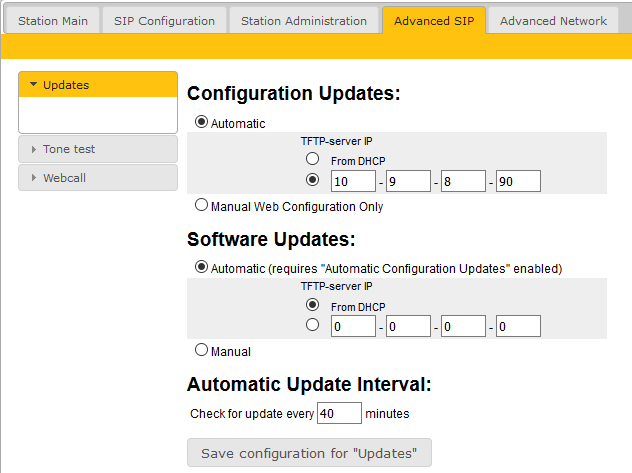Click the last octet field containing 90
Screen dimensions: 632x473
(518, 181)
